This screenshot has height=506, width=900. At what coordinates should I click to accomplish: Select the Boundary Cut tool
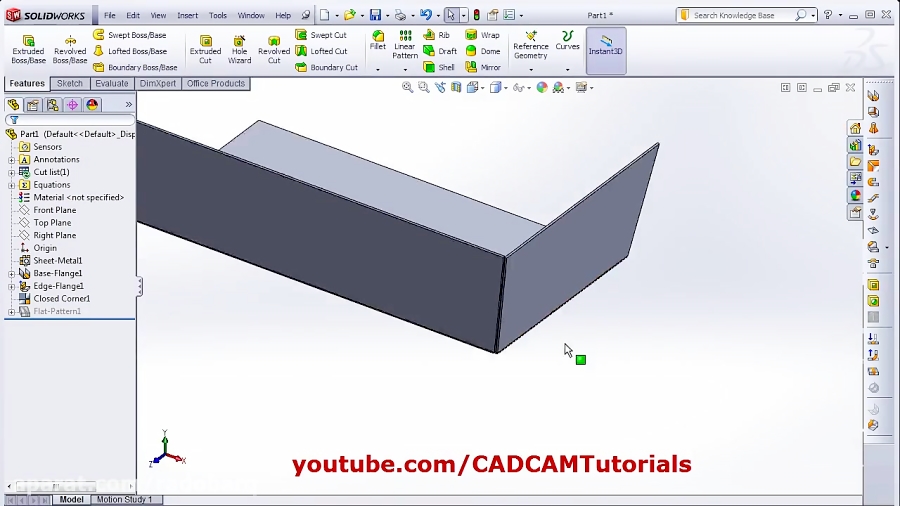pos(327,67)
